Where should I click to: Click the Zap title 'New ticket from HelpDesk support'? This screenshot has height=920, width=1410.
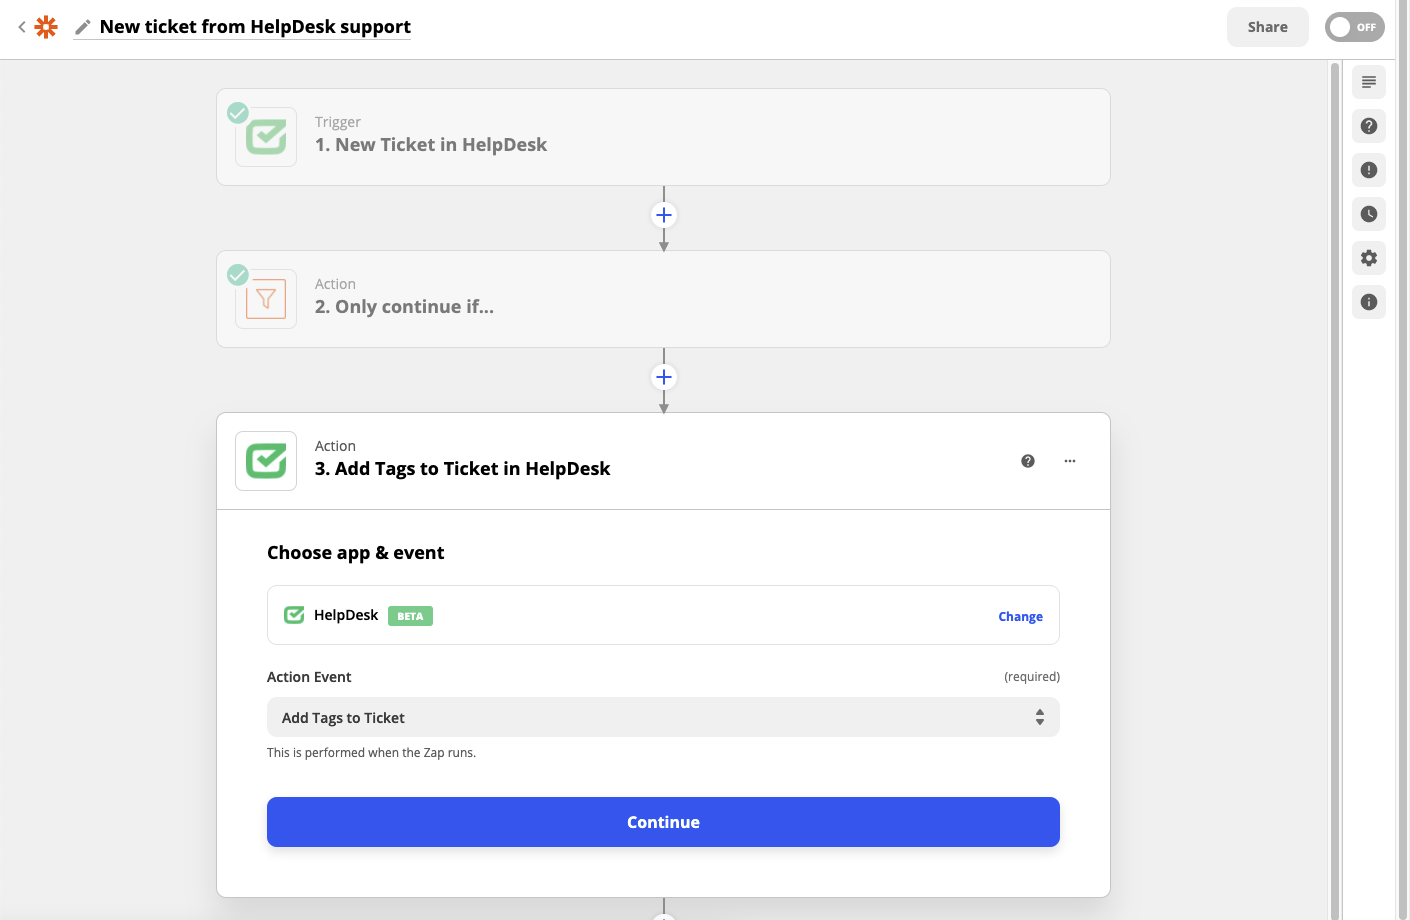pos(255,27)
